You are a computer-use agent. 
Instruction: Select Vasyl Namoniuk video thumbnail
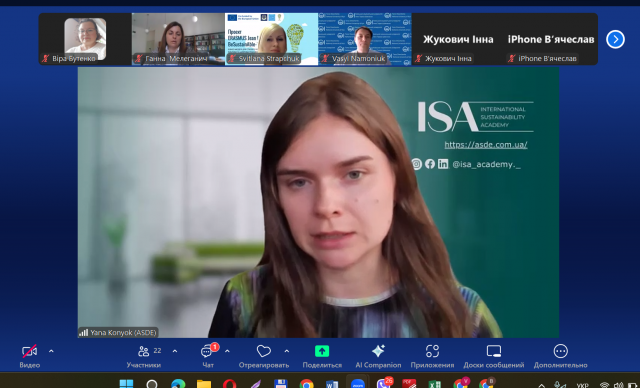click(x=364, y=39)
